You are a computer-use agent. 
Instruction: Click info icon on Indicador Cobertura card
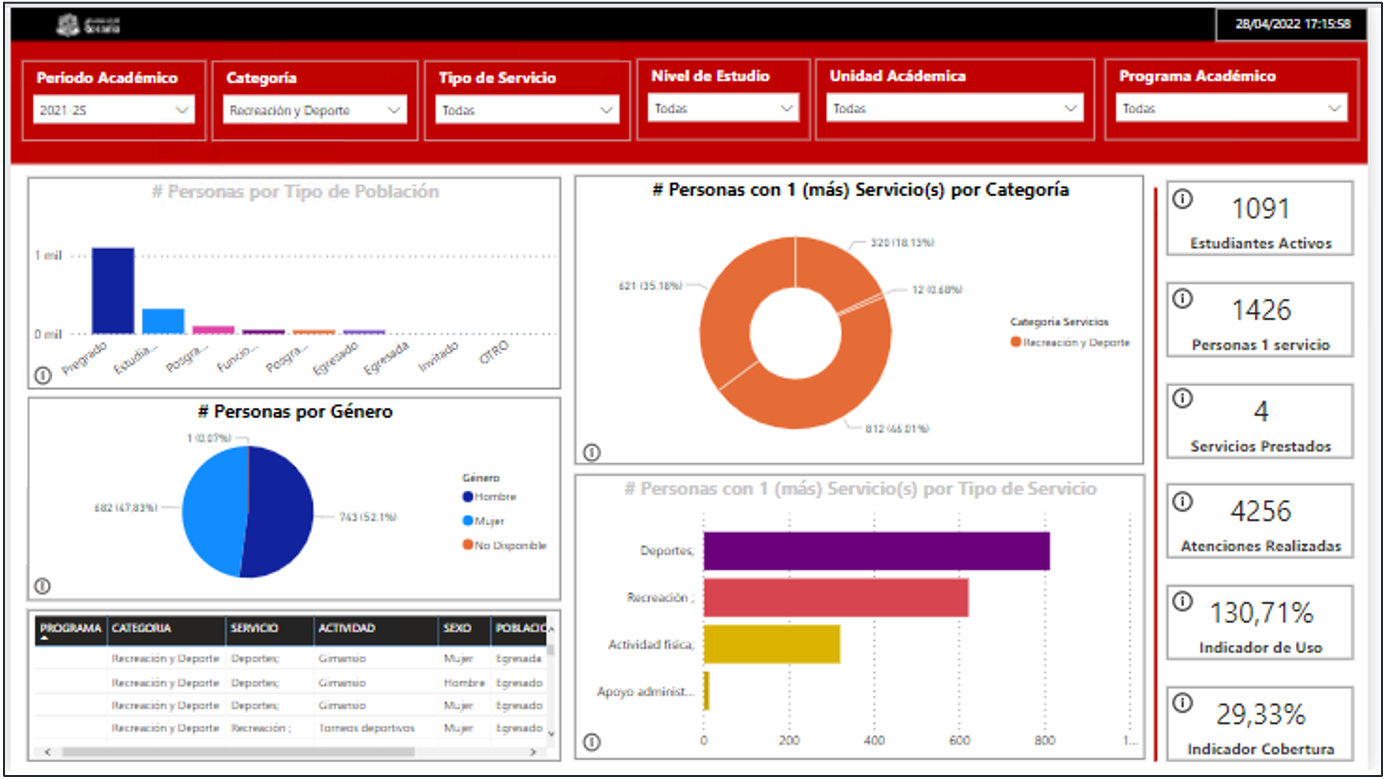click(1182, 703)
